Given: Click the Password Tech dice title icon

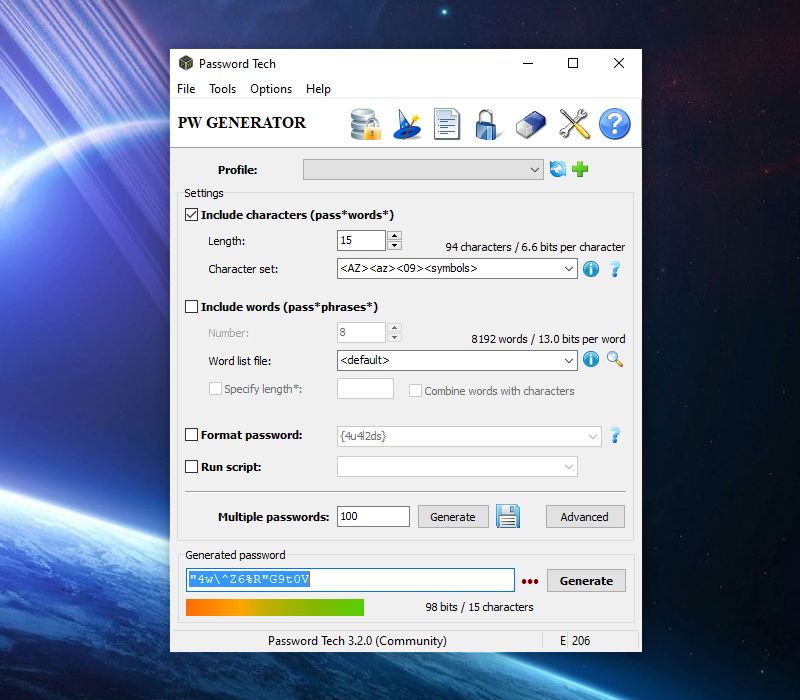Looking at the screenshot, I should (186, 63).
